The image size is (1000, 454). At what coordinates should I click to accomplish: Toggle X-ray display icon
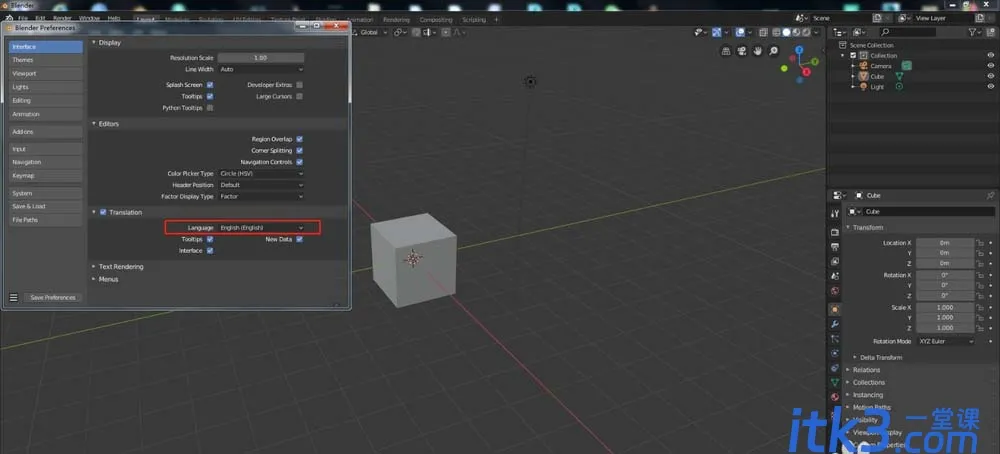click(x=763, y=32)
